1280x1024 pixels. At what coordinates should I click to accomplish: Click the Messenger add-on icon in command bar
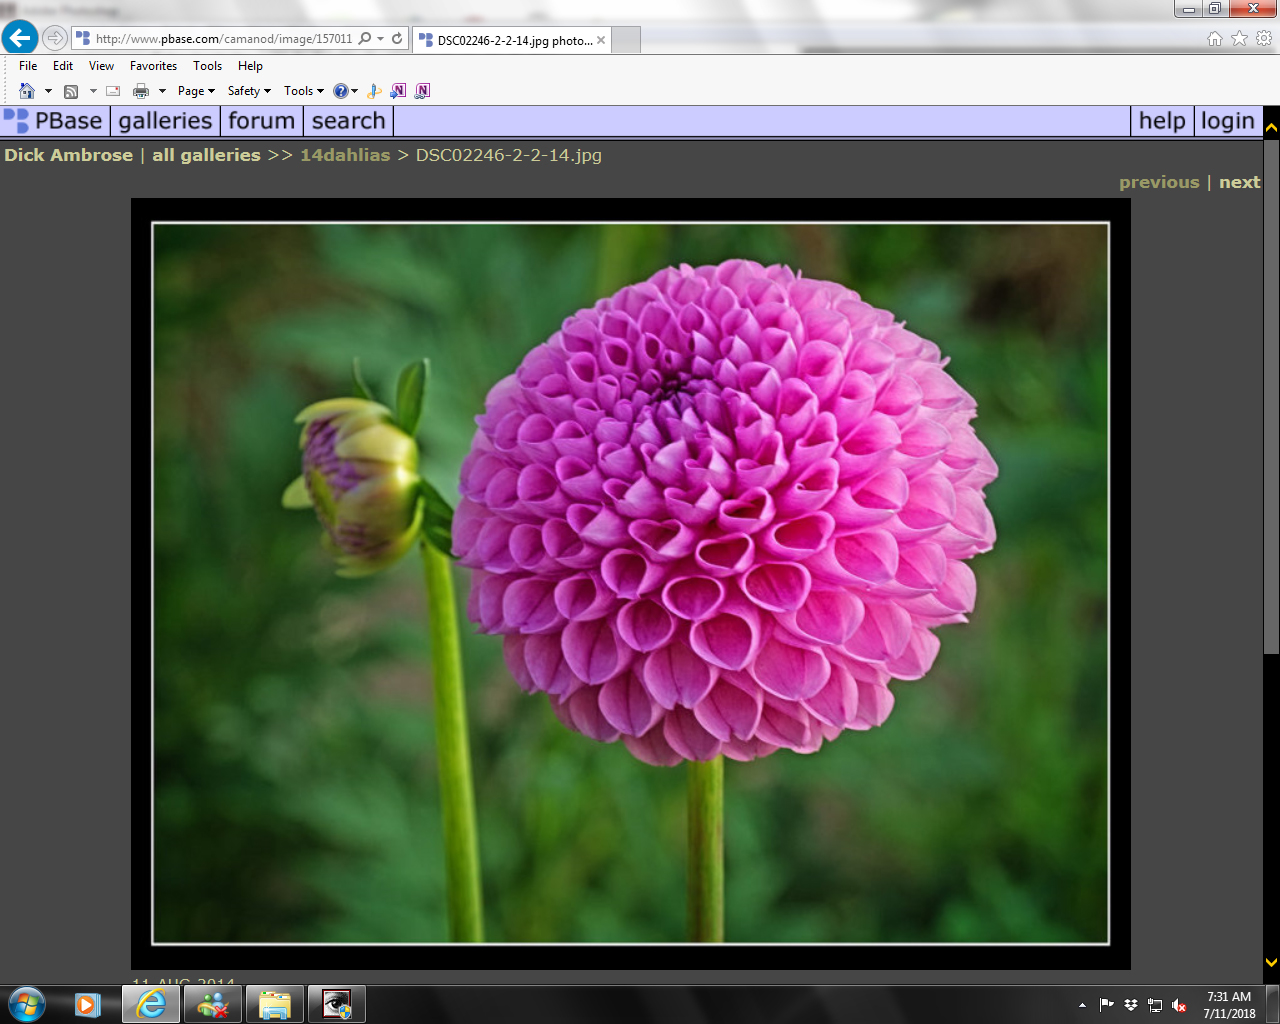tap(374, 91)
